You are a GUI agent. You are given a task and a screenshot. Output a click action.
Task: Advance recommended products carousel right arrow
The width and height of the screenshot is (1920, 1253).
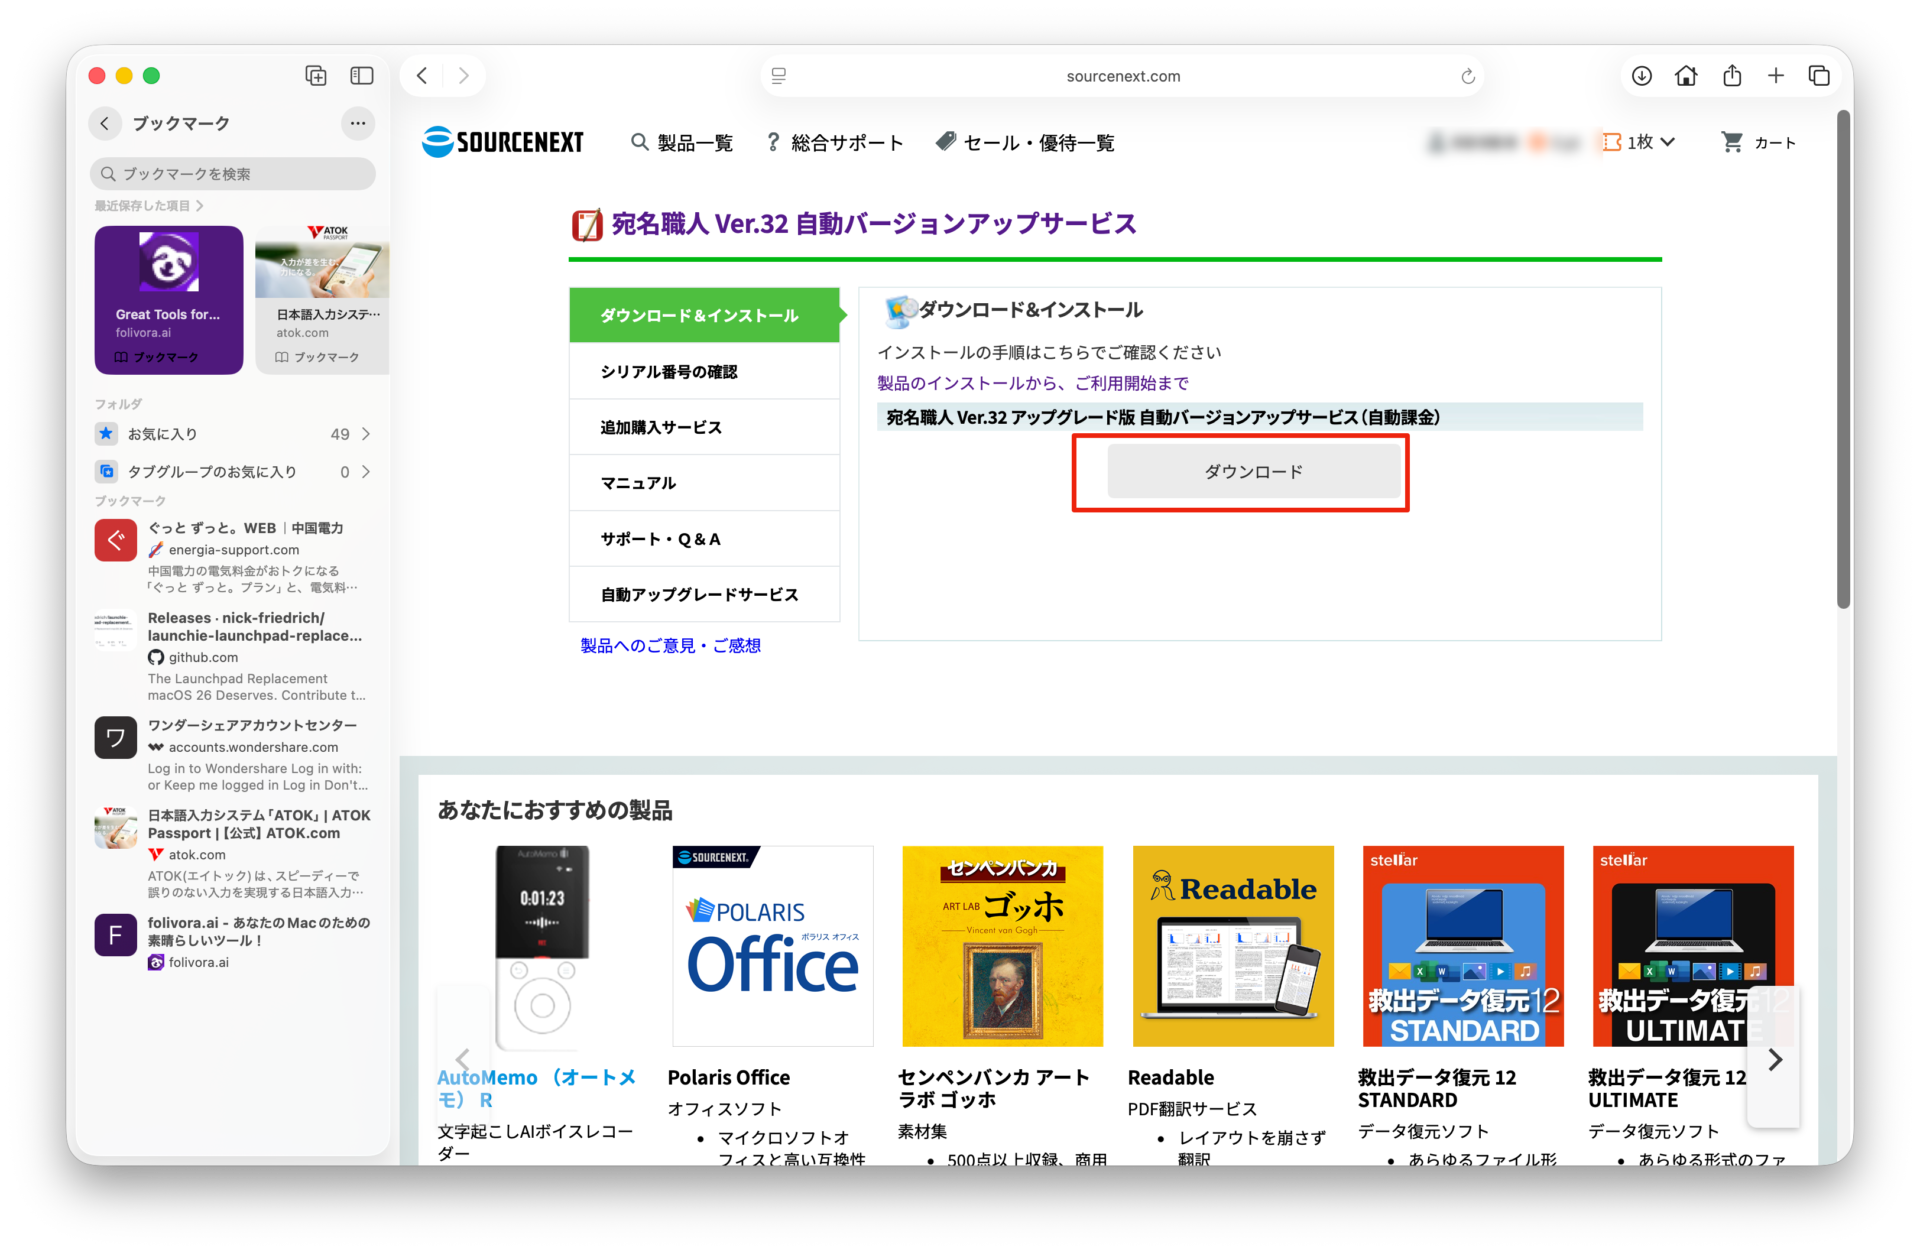point(1774,1060)
